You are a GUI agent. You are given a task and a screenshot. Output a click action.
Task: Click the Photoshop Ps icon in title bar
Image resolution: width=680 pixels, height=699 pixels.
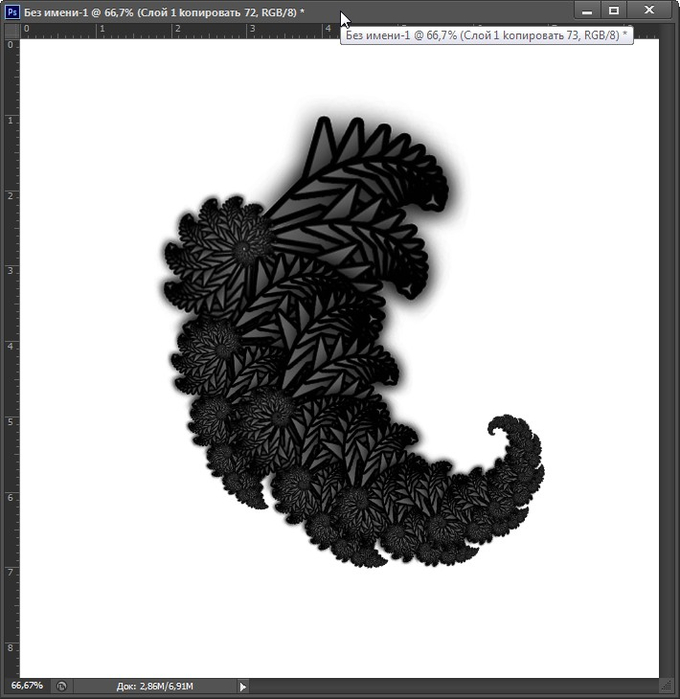pos(12,12)
